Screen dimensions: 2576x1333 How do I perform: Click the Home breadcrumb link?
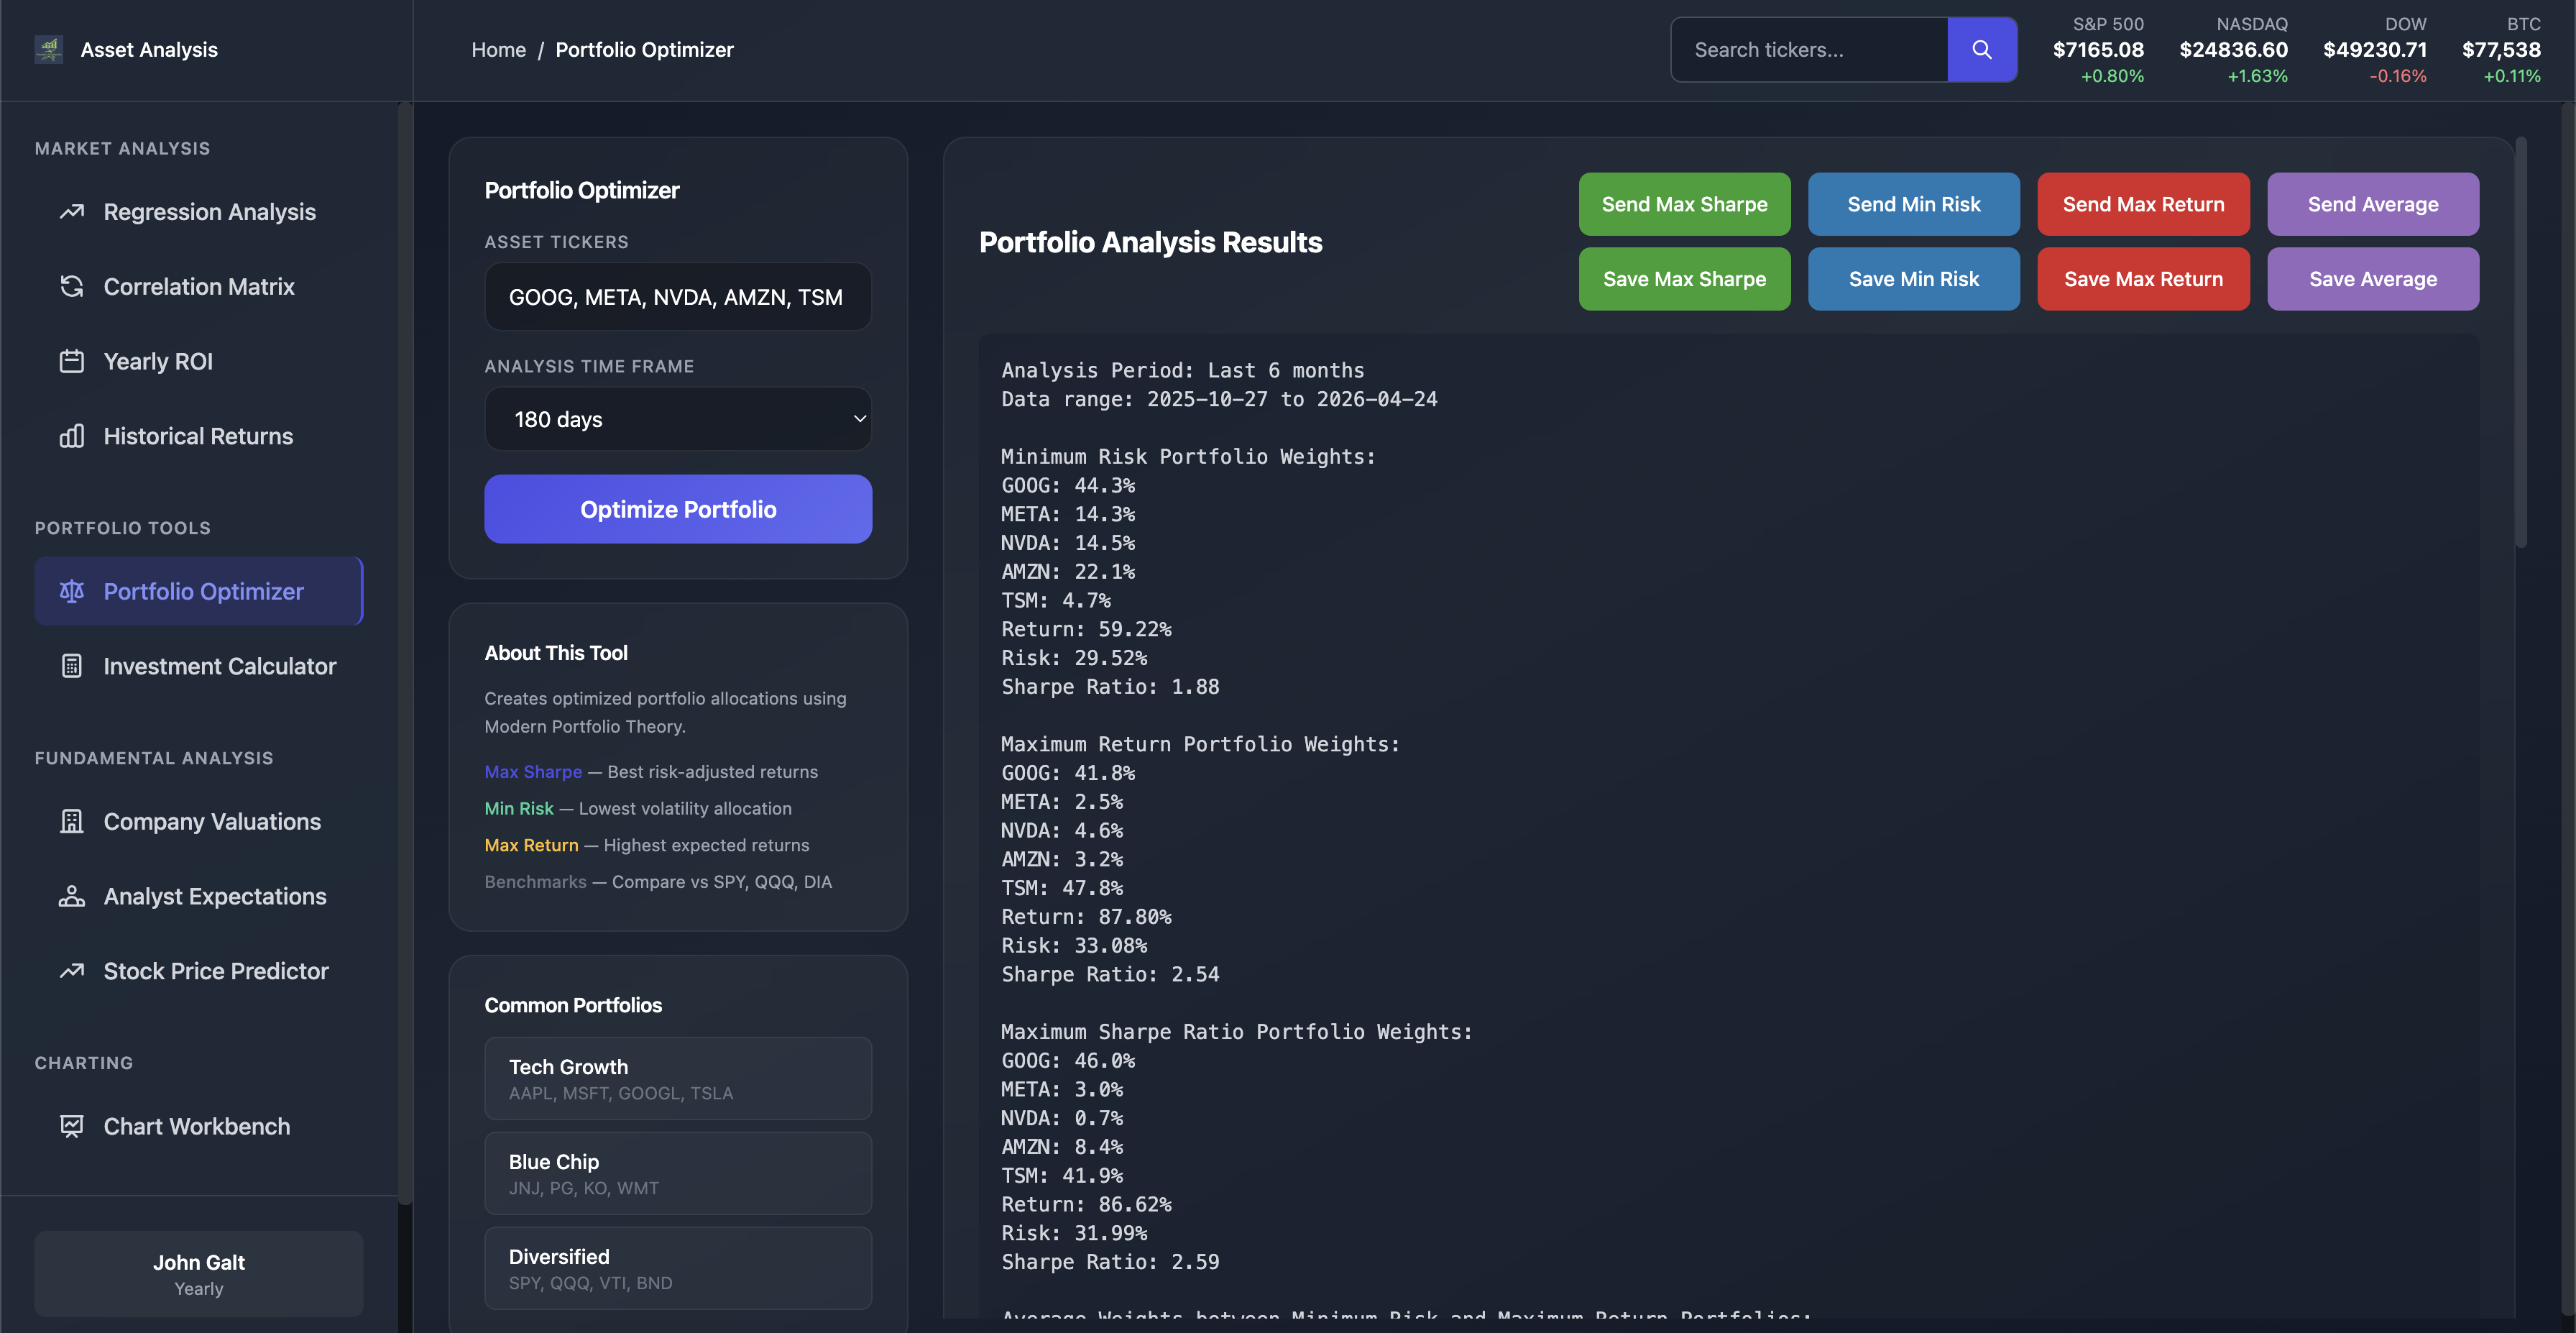tap(498, 50)
